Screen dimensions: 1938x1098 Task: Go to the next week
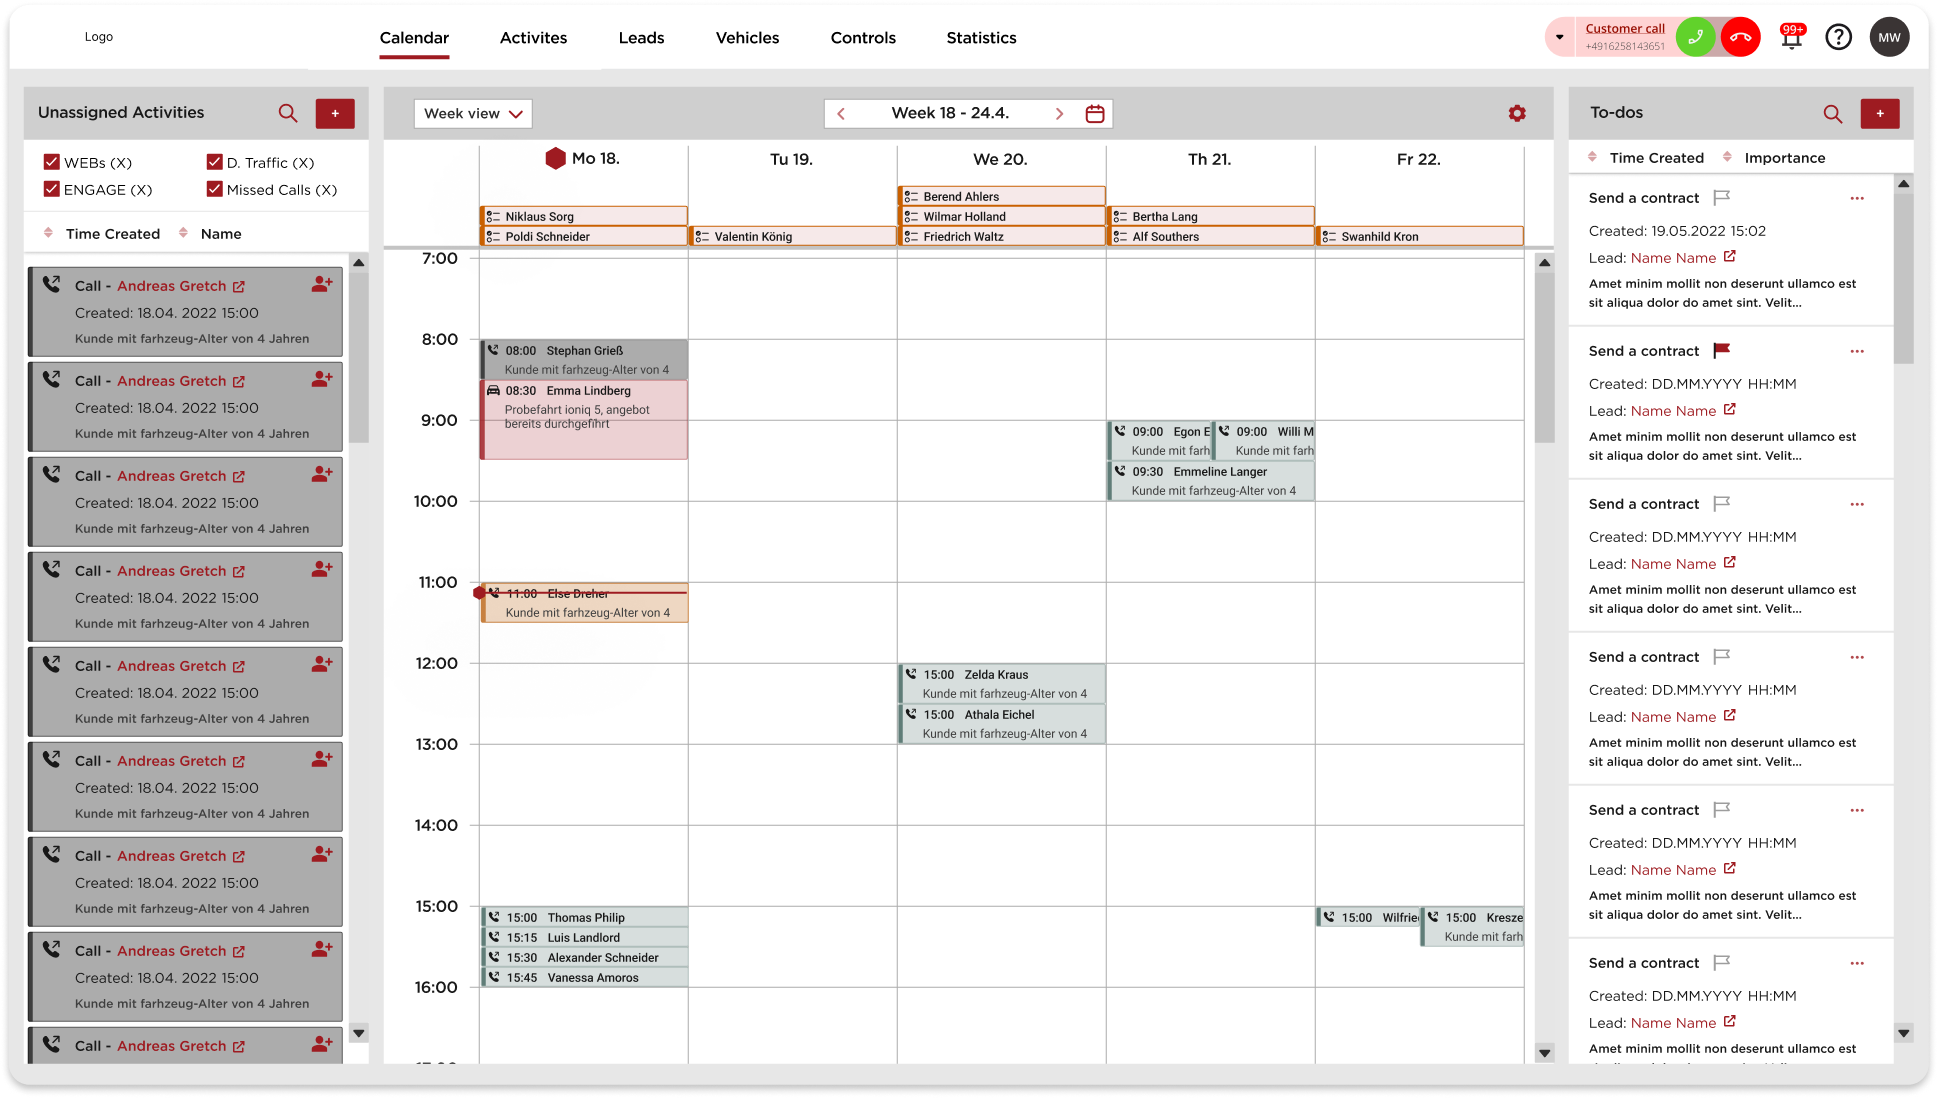1059,114
